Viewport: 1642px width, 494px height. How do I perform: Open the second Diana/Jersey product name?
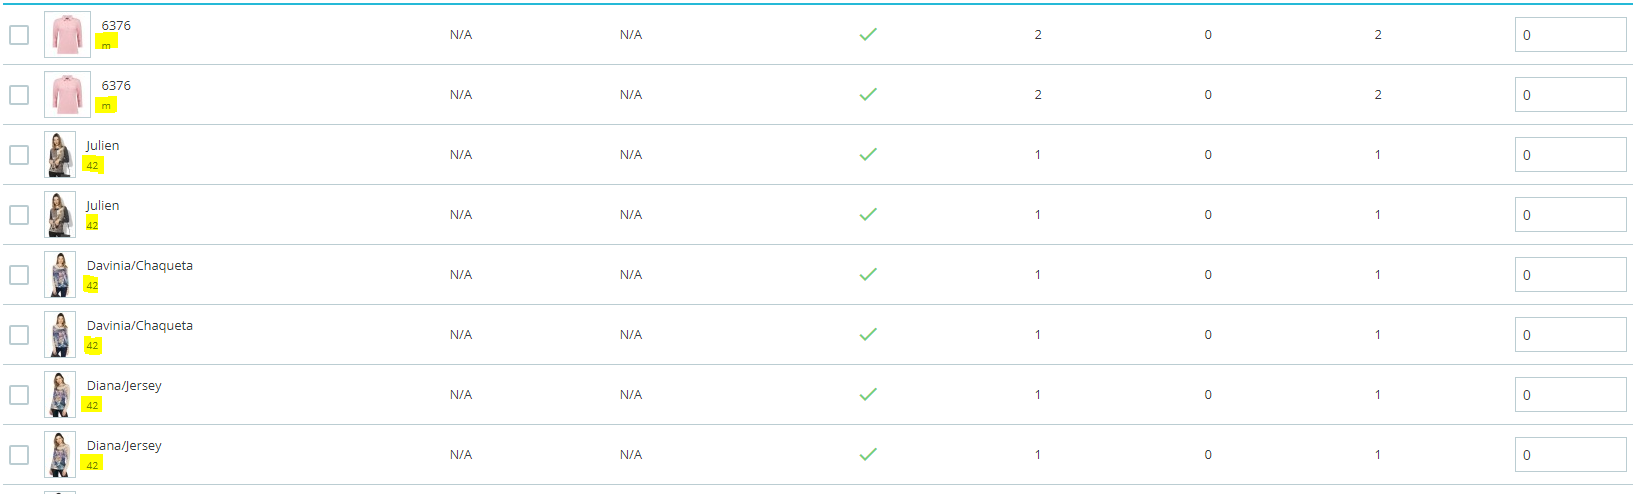pyautogui.click(x=124, y=446)
